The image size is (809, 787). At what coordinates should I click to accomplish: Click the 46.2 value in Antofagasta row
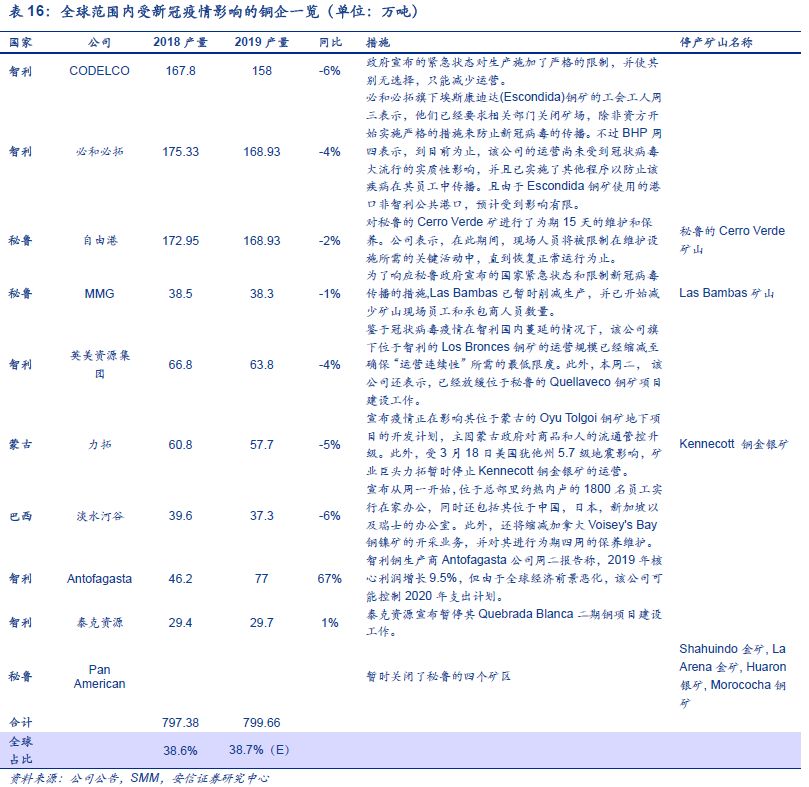click(180, 579)
